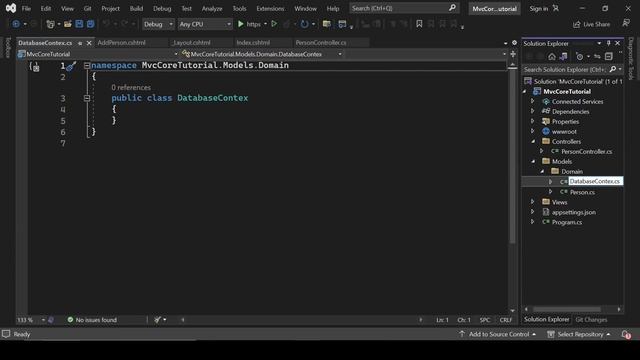The image size is (640, 360).
Task: Click the Open File folder toolbar icon
Action: 68,24
